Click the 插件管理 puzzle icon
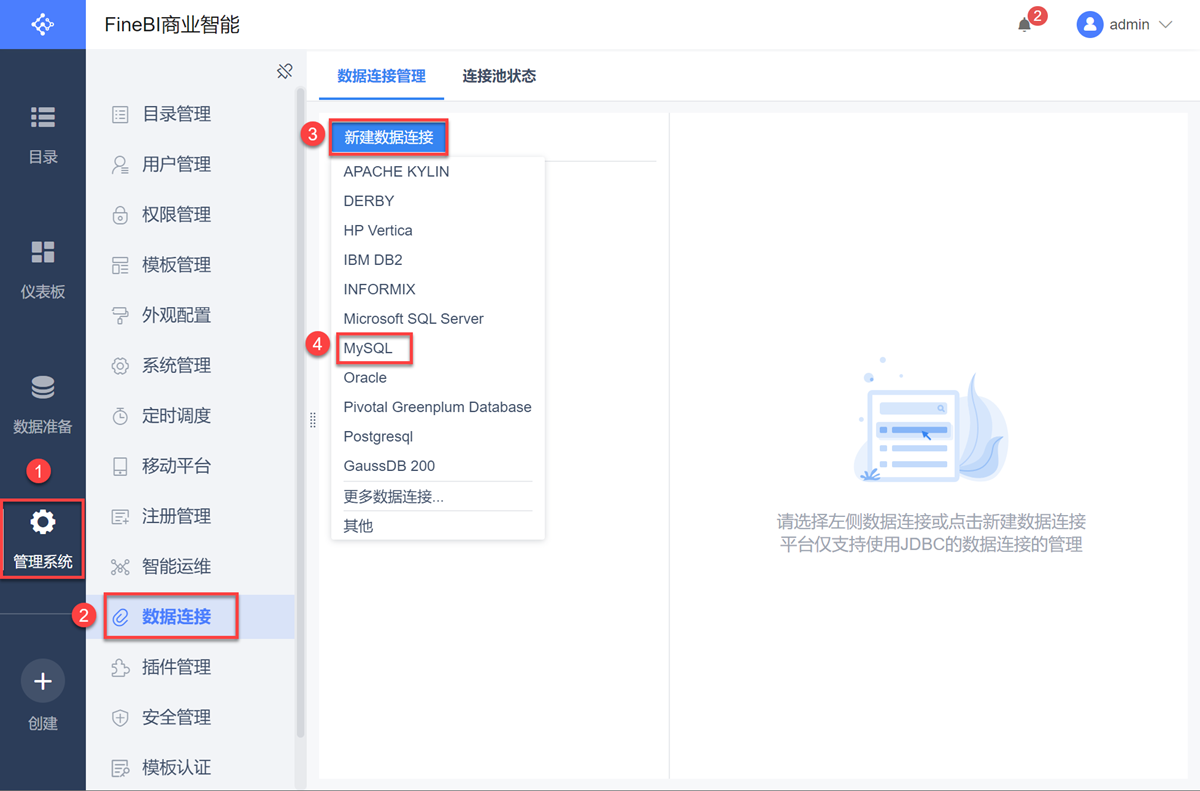This screenshot has height=791, width=1200. [120, 667]
